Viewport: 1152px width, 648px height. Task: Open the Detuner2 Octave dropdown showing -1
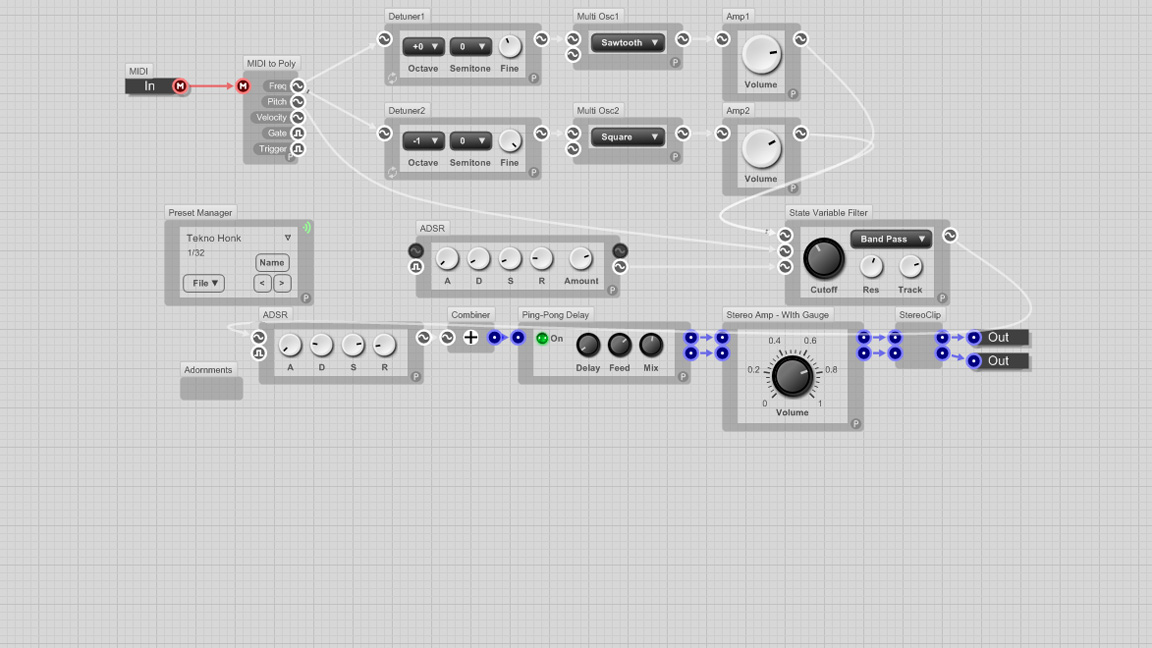click(x=423, y=141)
